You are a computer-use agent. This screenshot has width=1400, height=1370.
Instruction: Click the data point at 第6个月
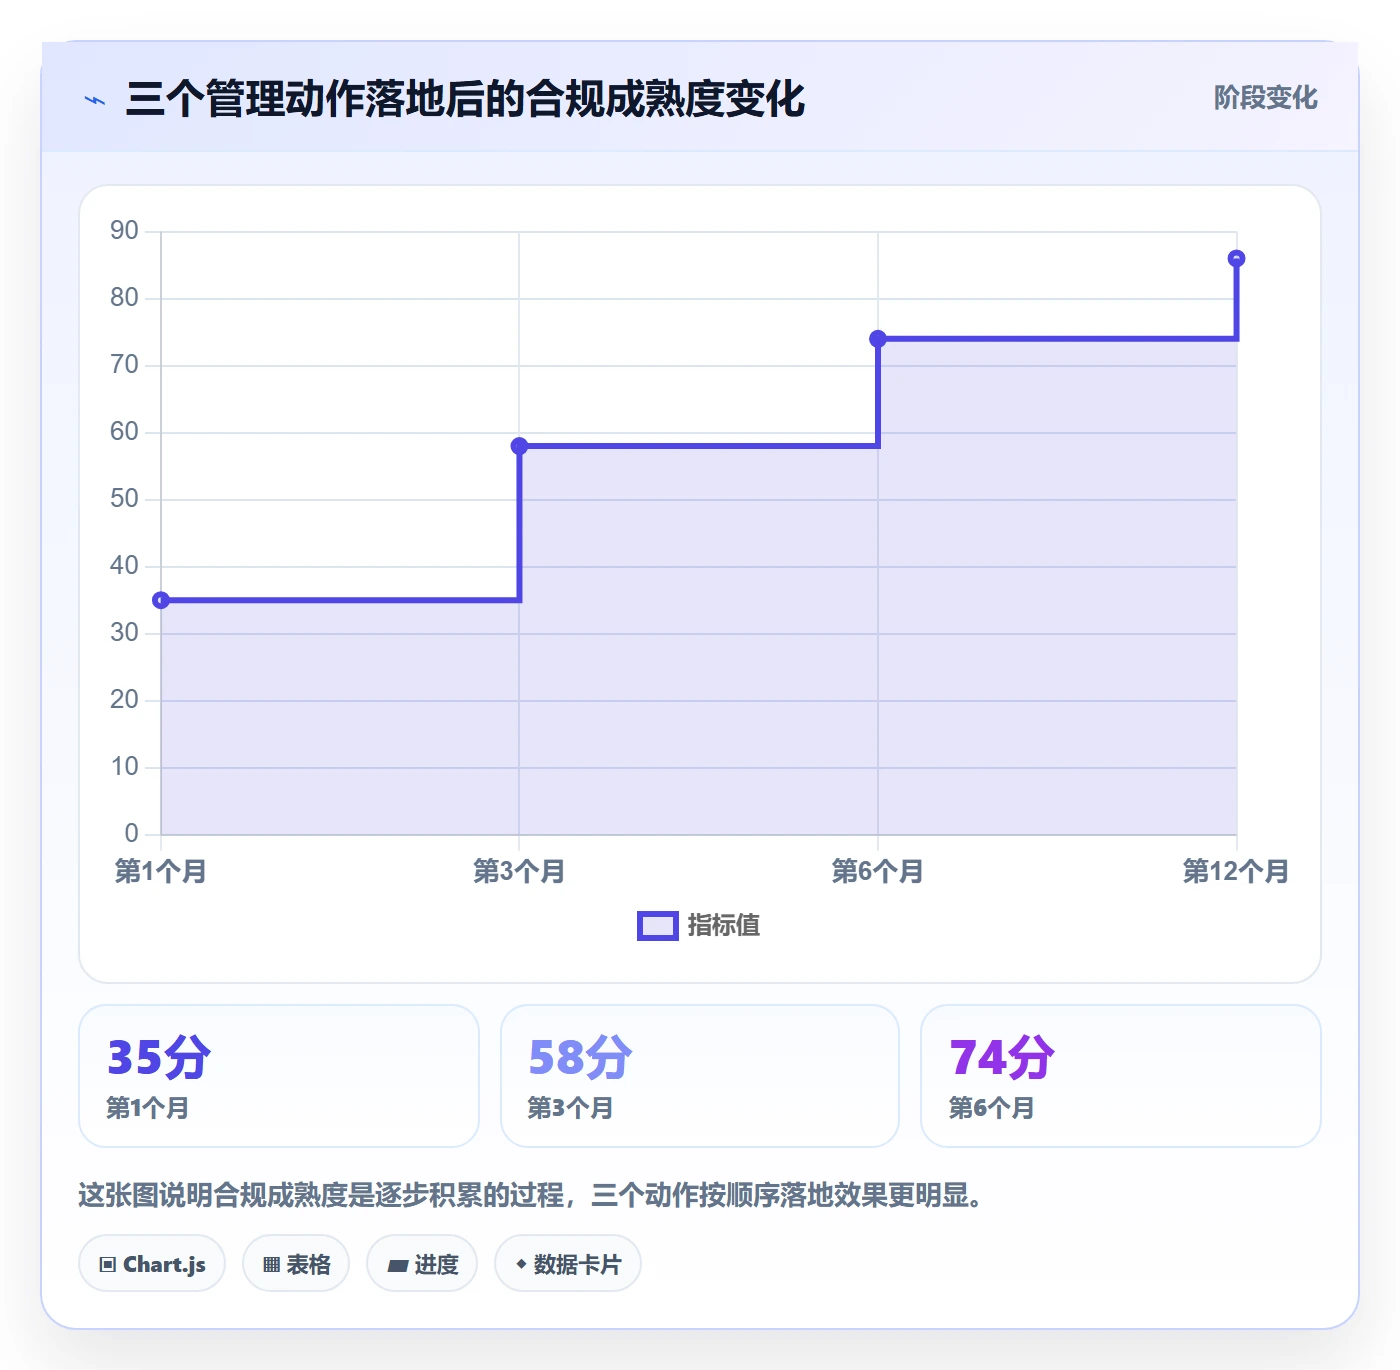coord(878,339)
